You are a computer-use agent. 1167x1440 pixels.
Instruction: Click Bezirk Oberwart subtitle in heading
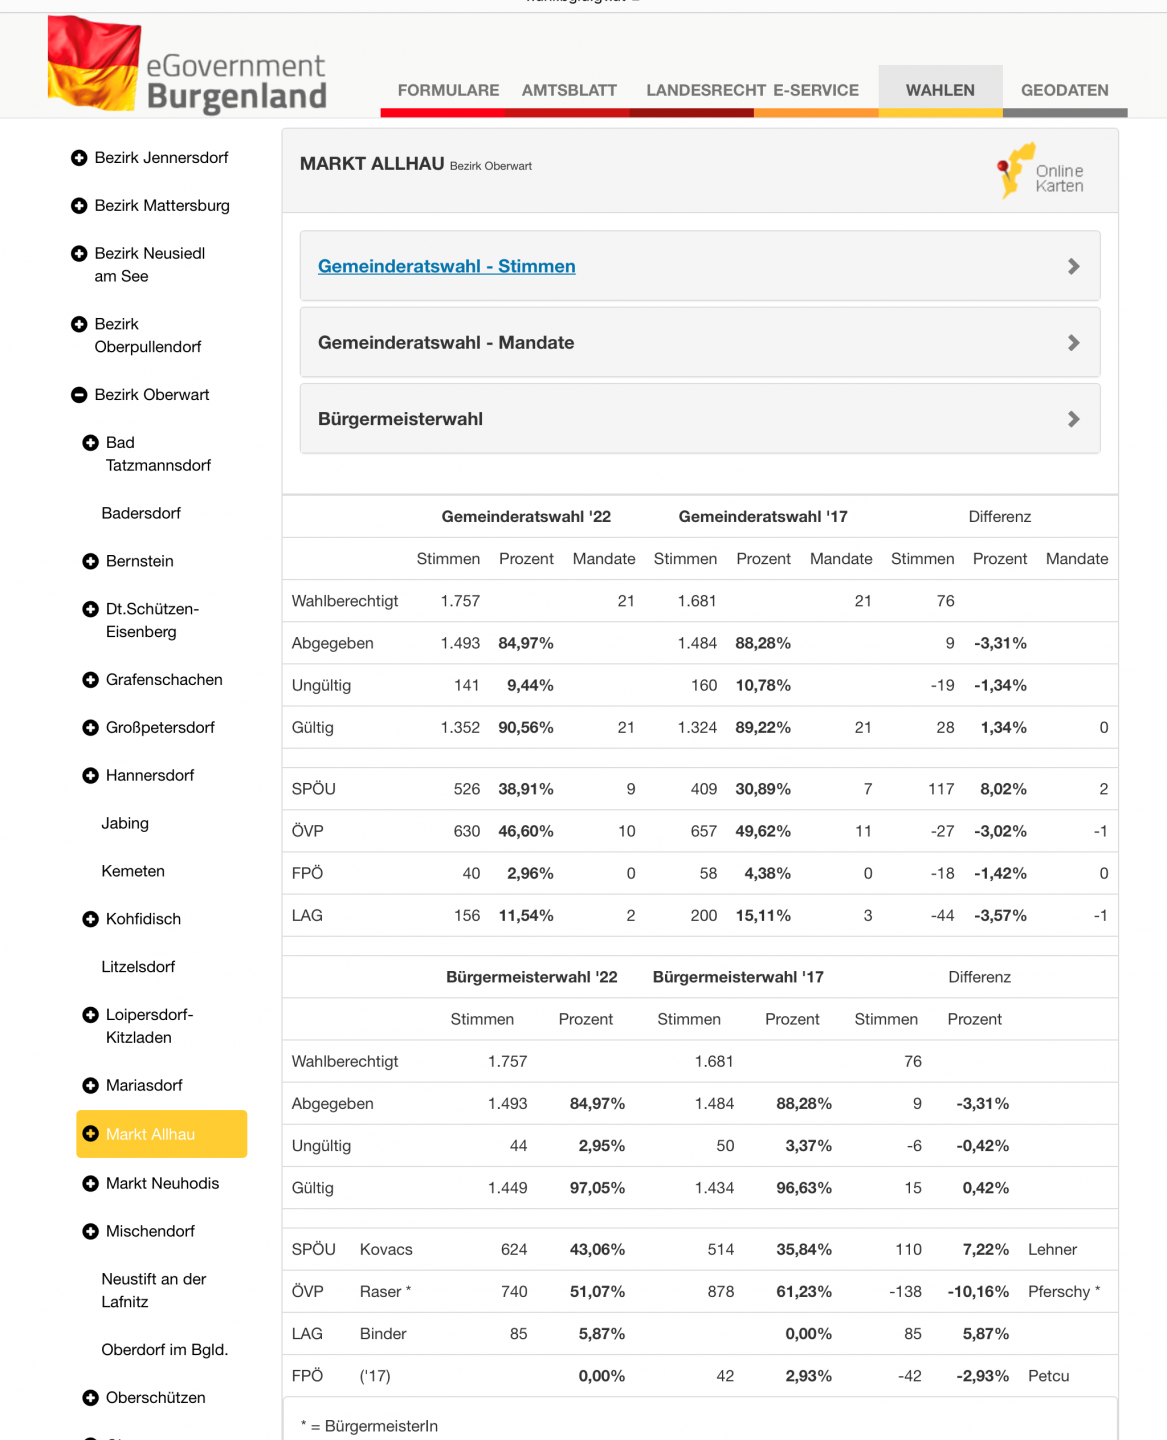(x=491, y=166)
